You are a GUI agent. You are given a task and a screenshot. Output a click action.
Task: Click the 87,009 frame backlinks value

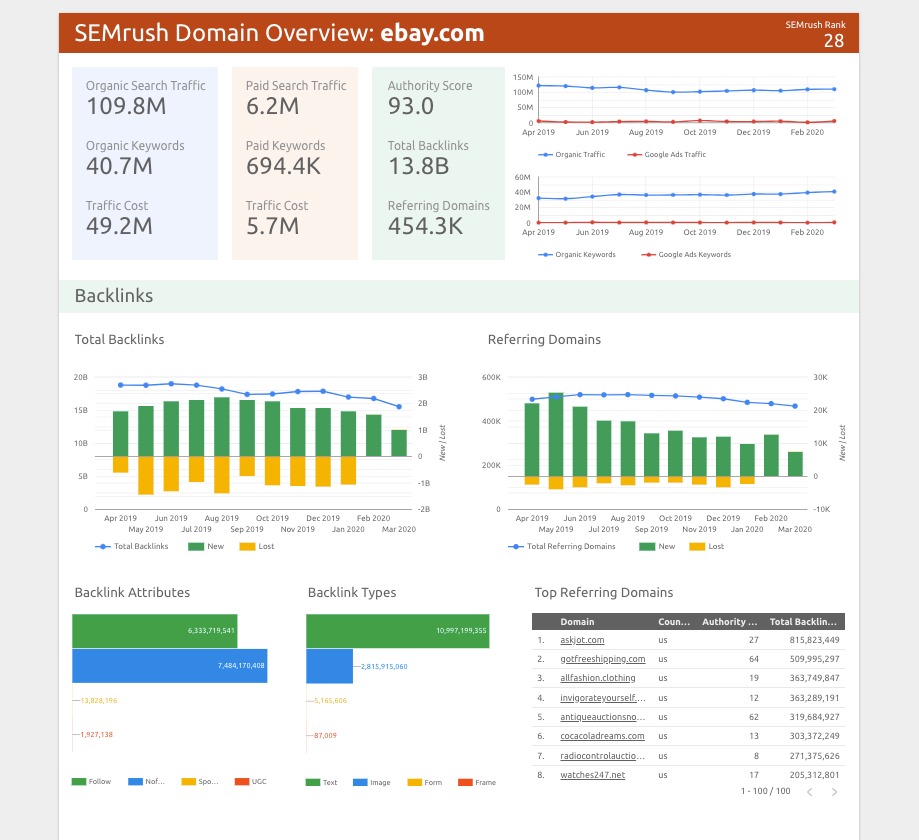325,736
